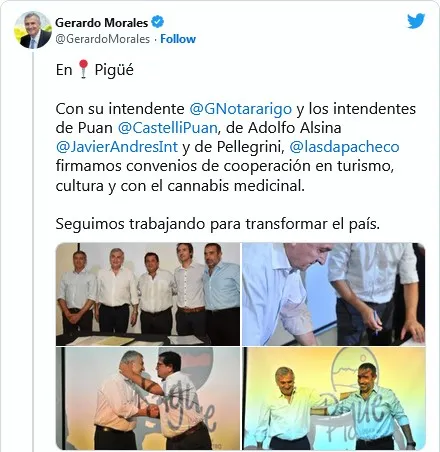View photo of man signing document
Screen dimensions: 440x452
(333, 294)
